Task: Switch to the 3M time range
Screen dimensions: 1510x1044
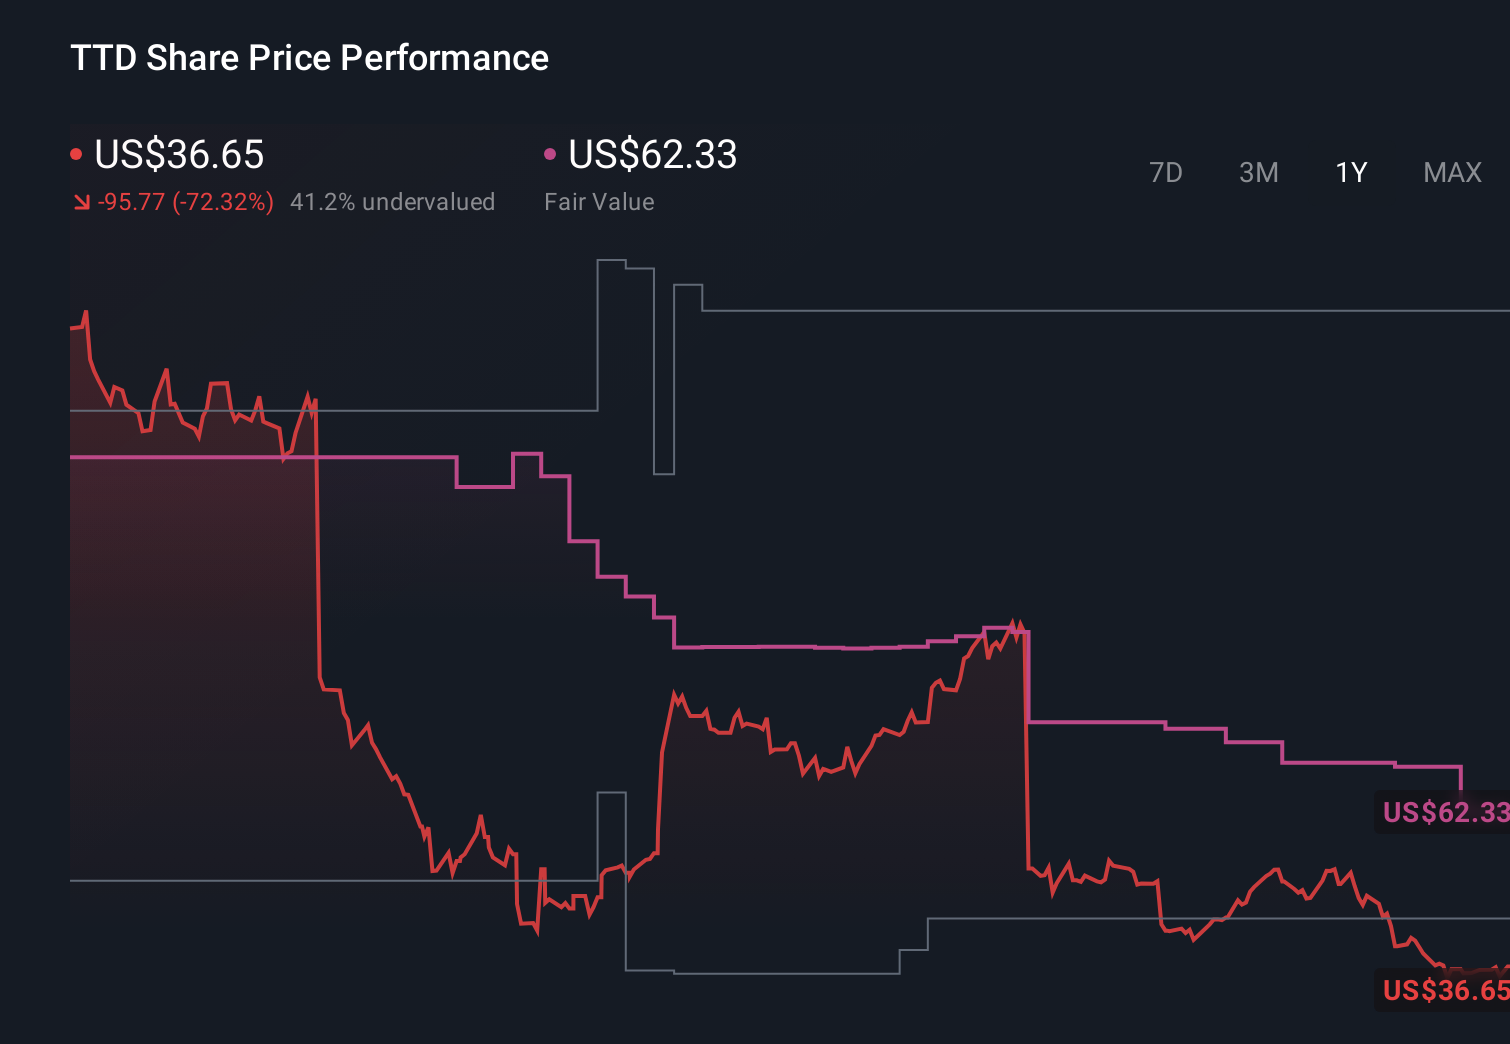Action: tap(1258, 172)
